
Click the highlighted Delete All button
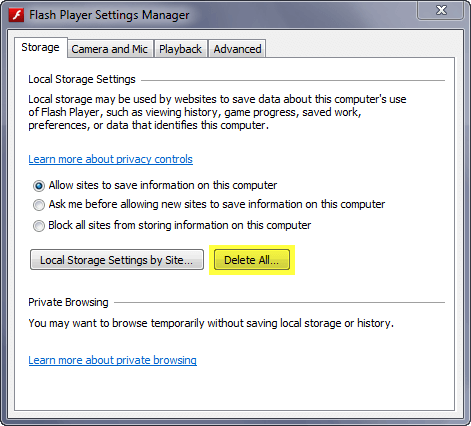point(252,260)
